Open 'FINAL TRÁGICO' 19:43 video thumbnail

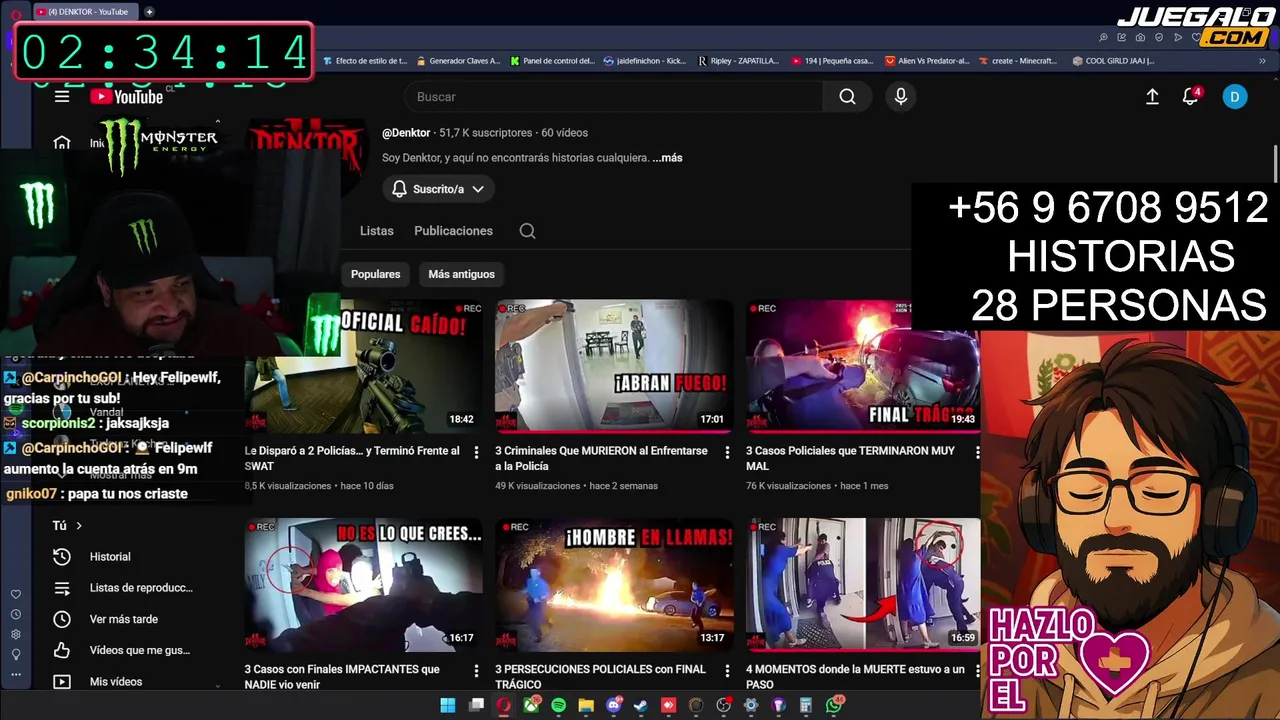pos(863,366)
